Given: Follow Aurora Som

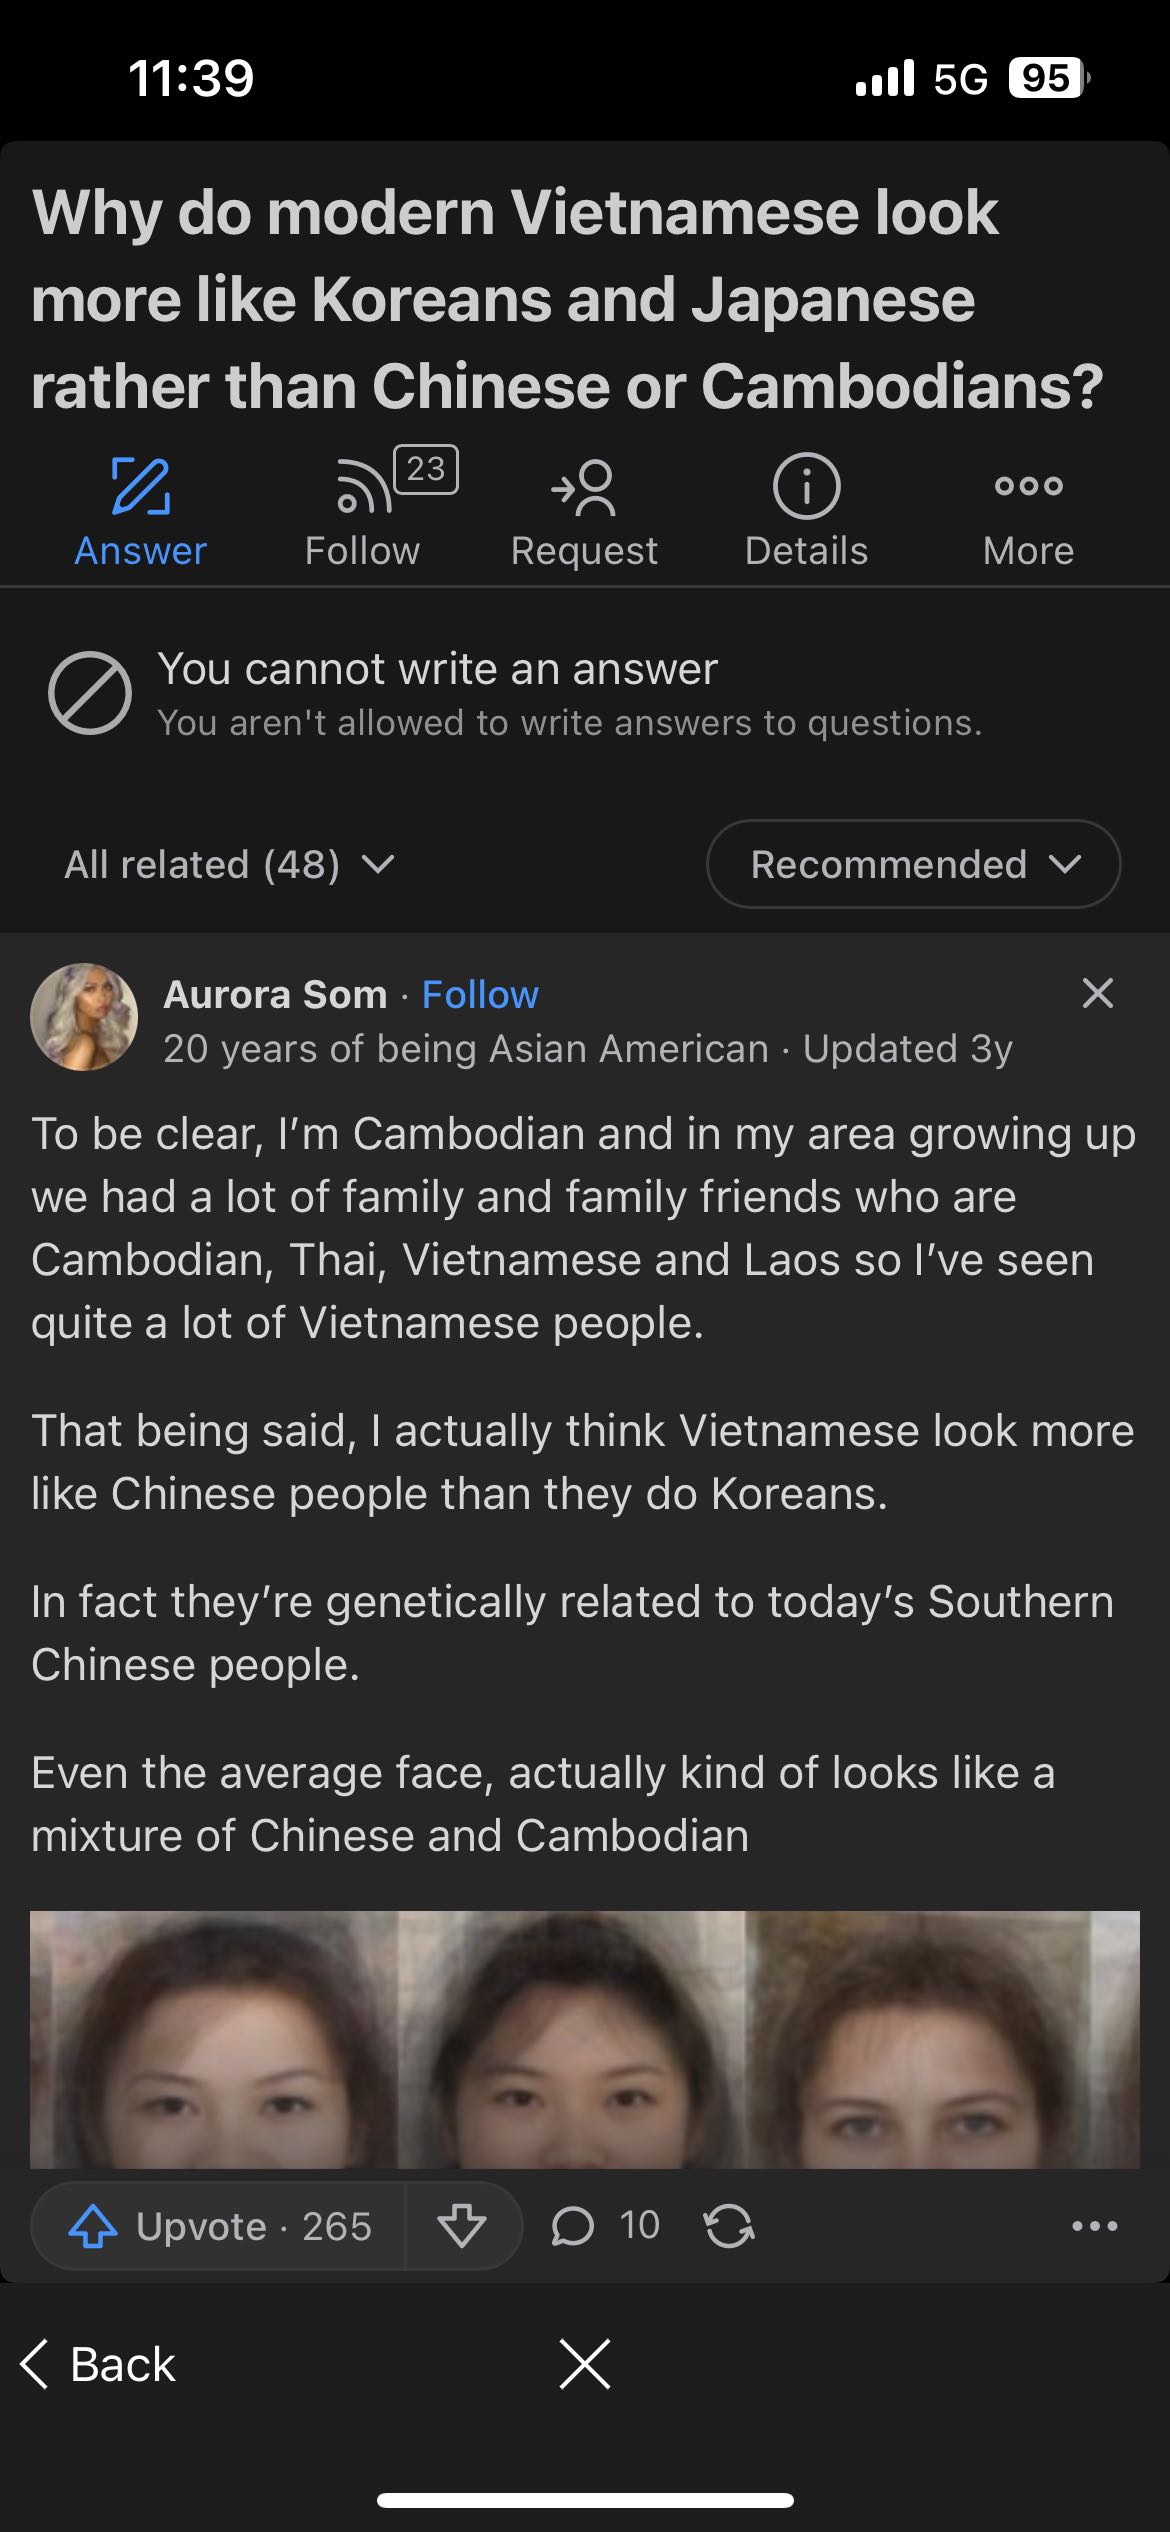Looking at the screenshot, I should [480, 995].
